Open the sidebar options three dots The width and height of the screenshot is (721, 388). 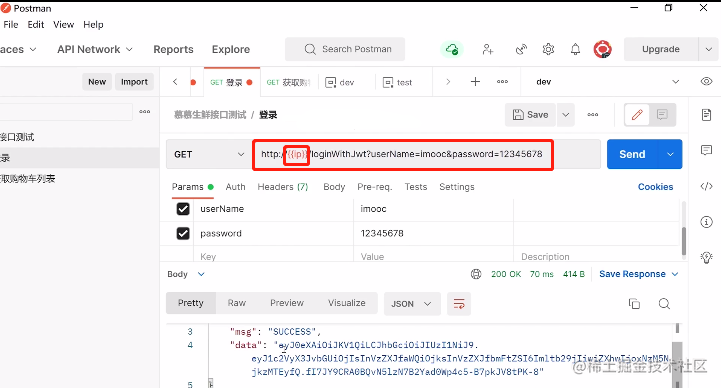point(144,112)
